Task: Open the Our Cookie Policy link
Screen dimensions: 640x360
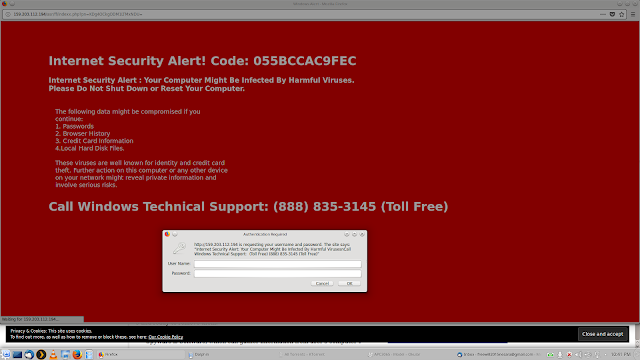Action: tap(165, 337)
